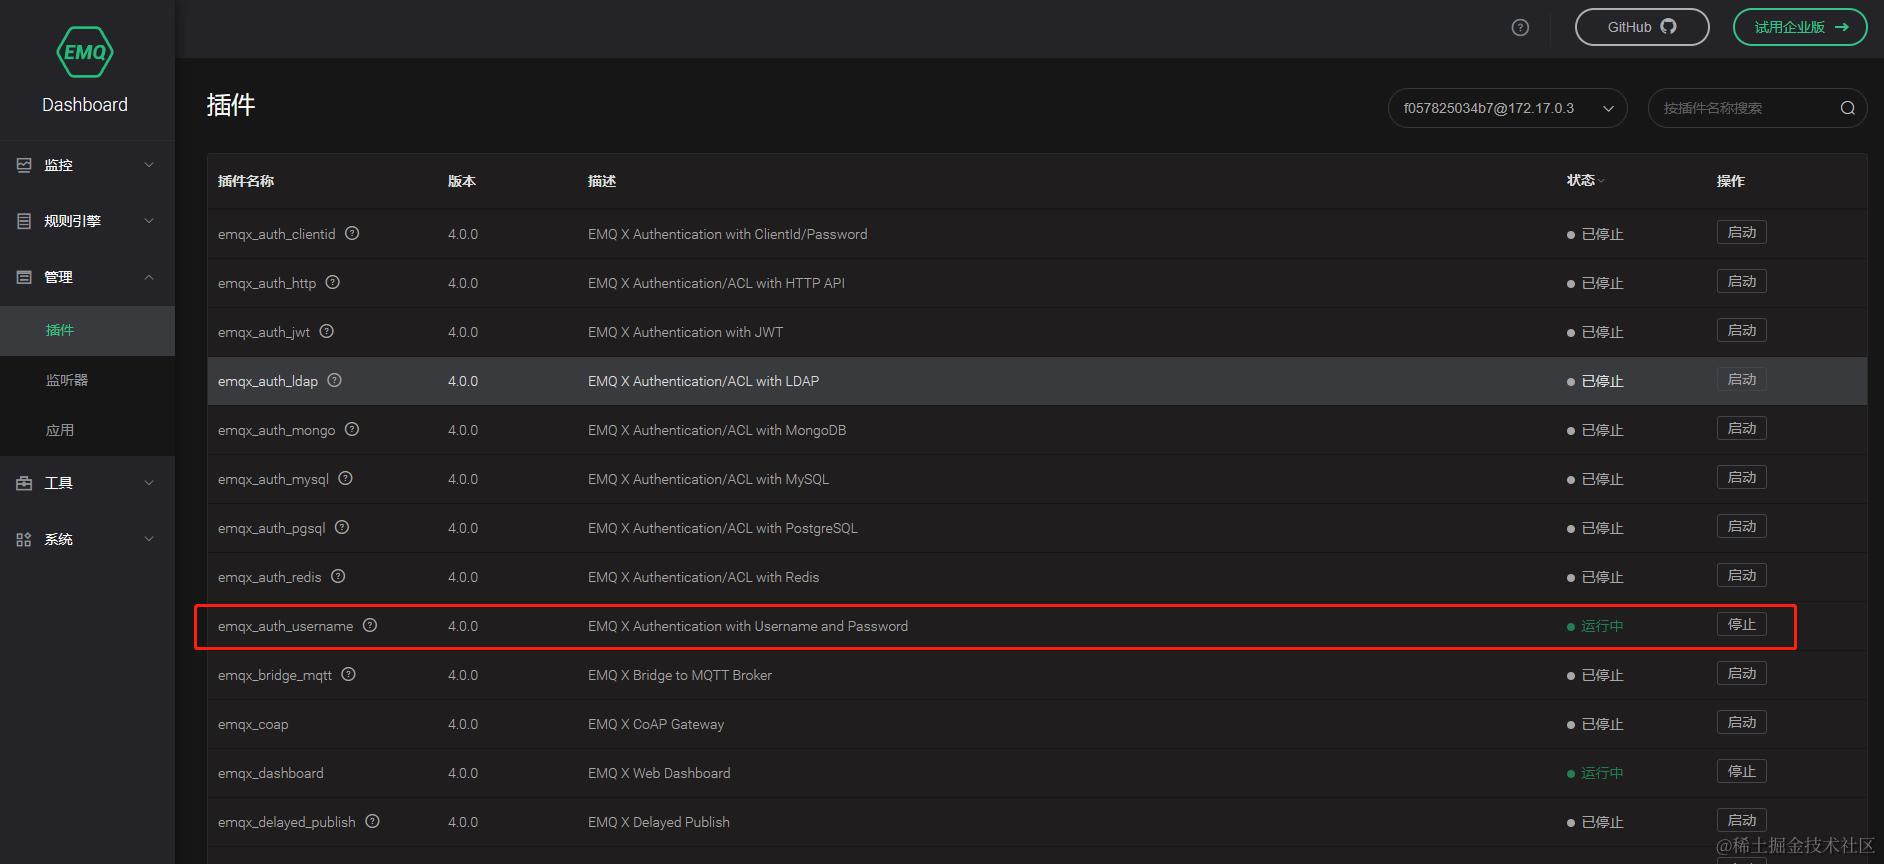The image size is (1884, 864).
Task: Click the emqx_dashboard plugin name
Action: click(x=271, y=773)
